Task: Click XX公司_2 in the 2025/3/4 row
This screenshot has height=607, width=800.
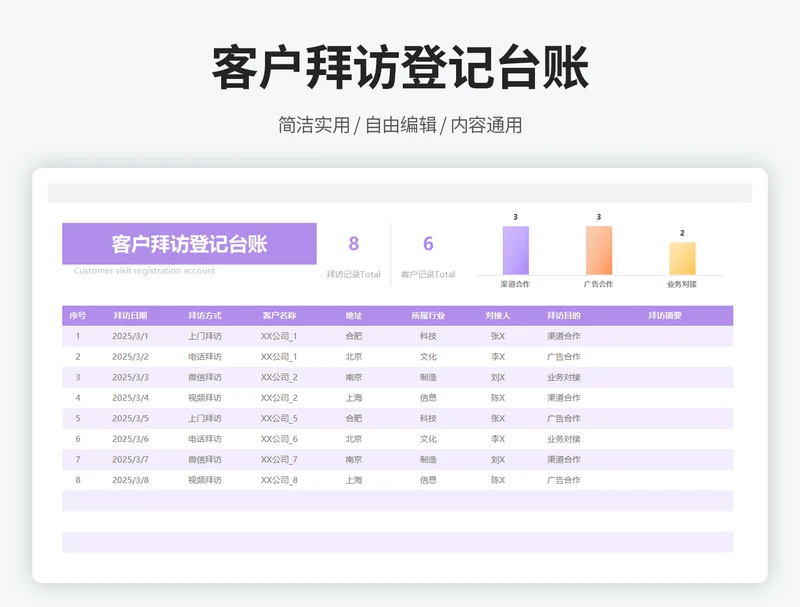Action: coord(279,398)
